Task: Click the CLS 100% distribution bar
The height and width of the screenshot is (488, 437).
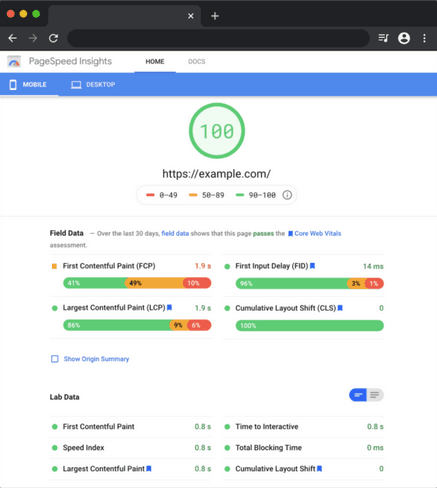Action: click(x=310, y=326)
